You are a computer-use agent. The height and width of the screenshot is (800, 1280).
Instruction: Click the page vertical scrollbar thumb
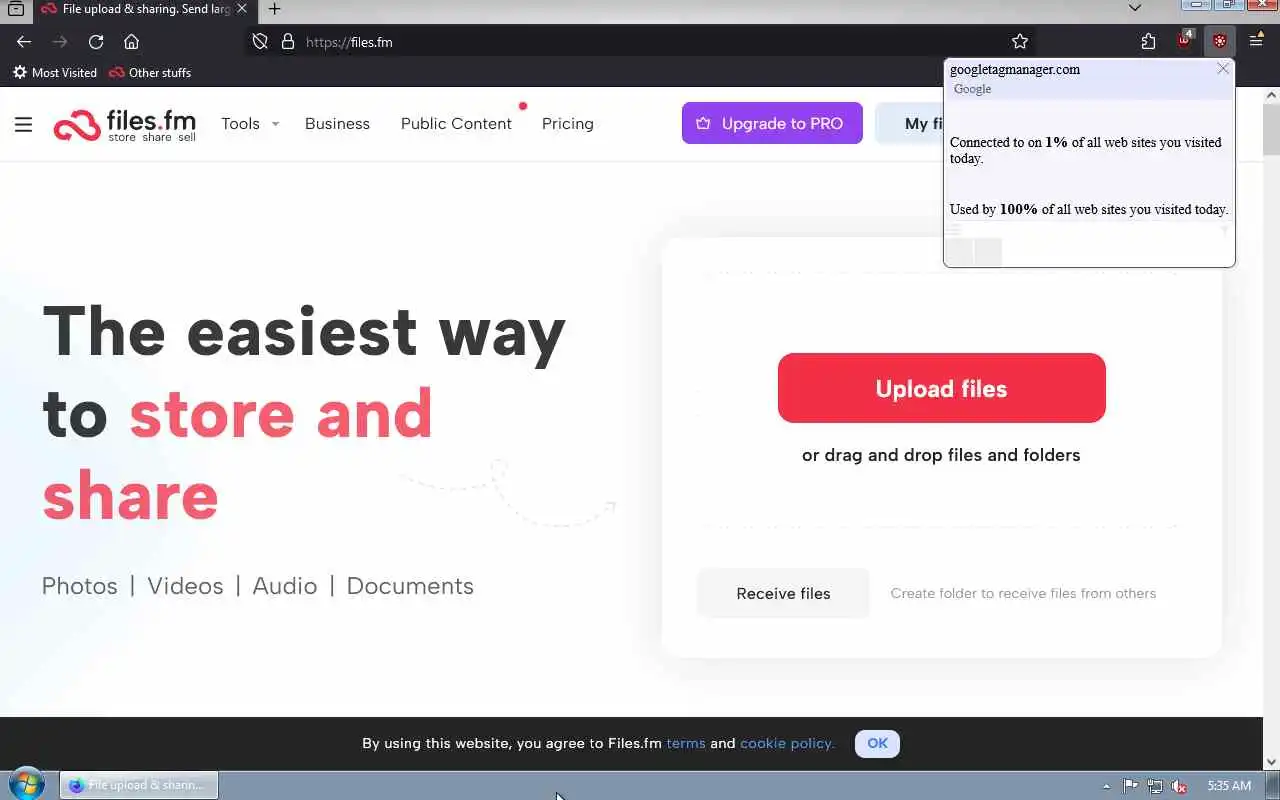click(x=1271, y=130)
